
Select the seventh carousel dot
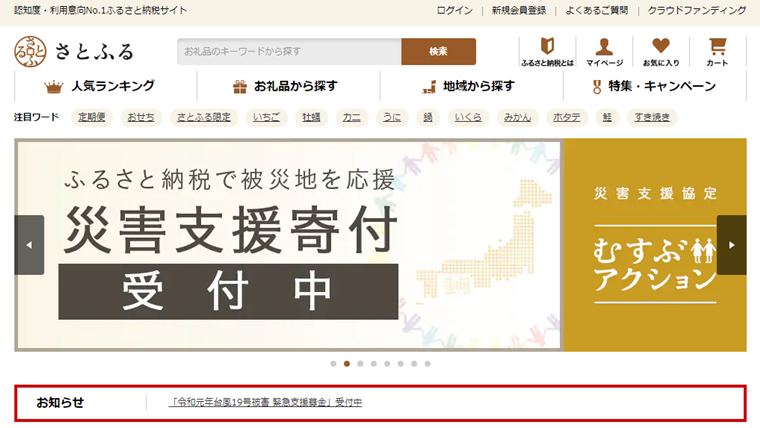[414, 364]
